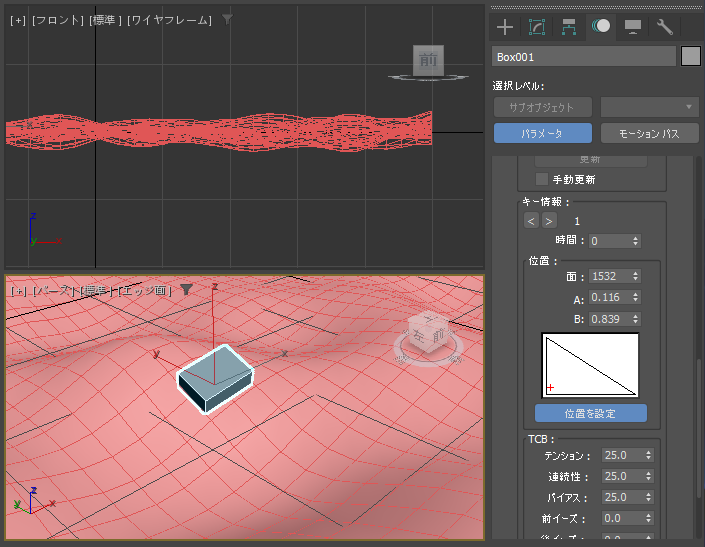The width and height of the screenshot is (705, 547).
Task: Click the red cross in triangle position preview
Action: point(550,387)
